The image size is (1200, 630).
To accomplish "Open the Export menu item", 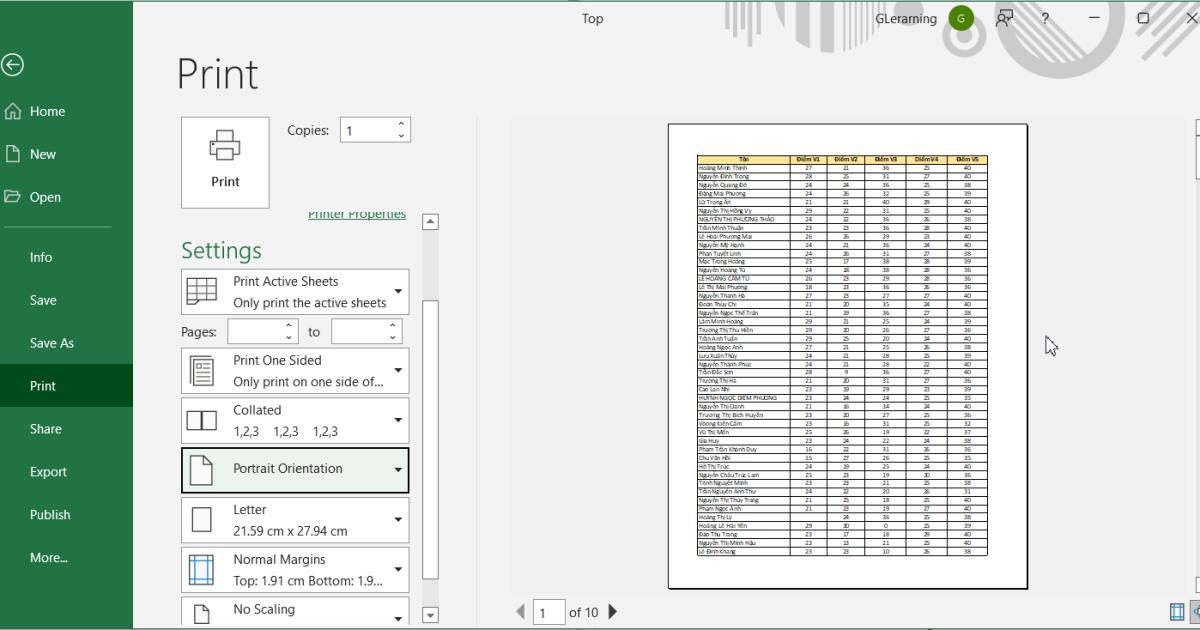I will click(x=48, y=472).
